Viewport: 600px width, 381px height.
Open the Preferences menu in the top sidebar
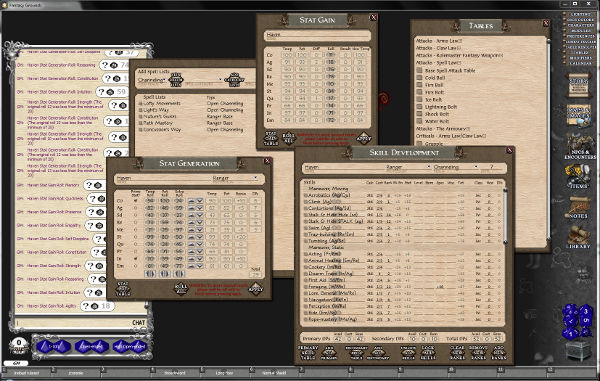coord(580,36)
